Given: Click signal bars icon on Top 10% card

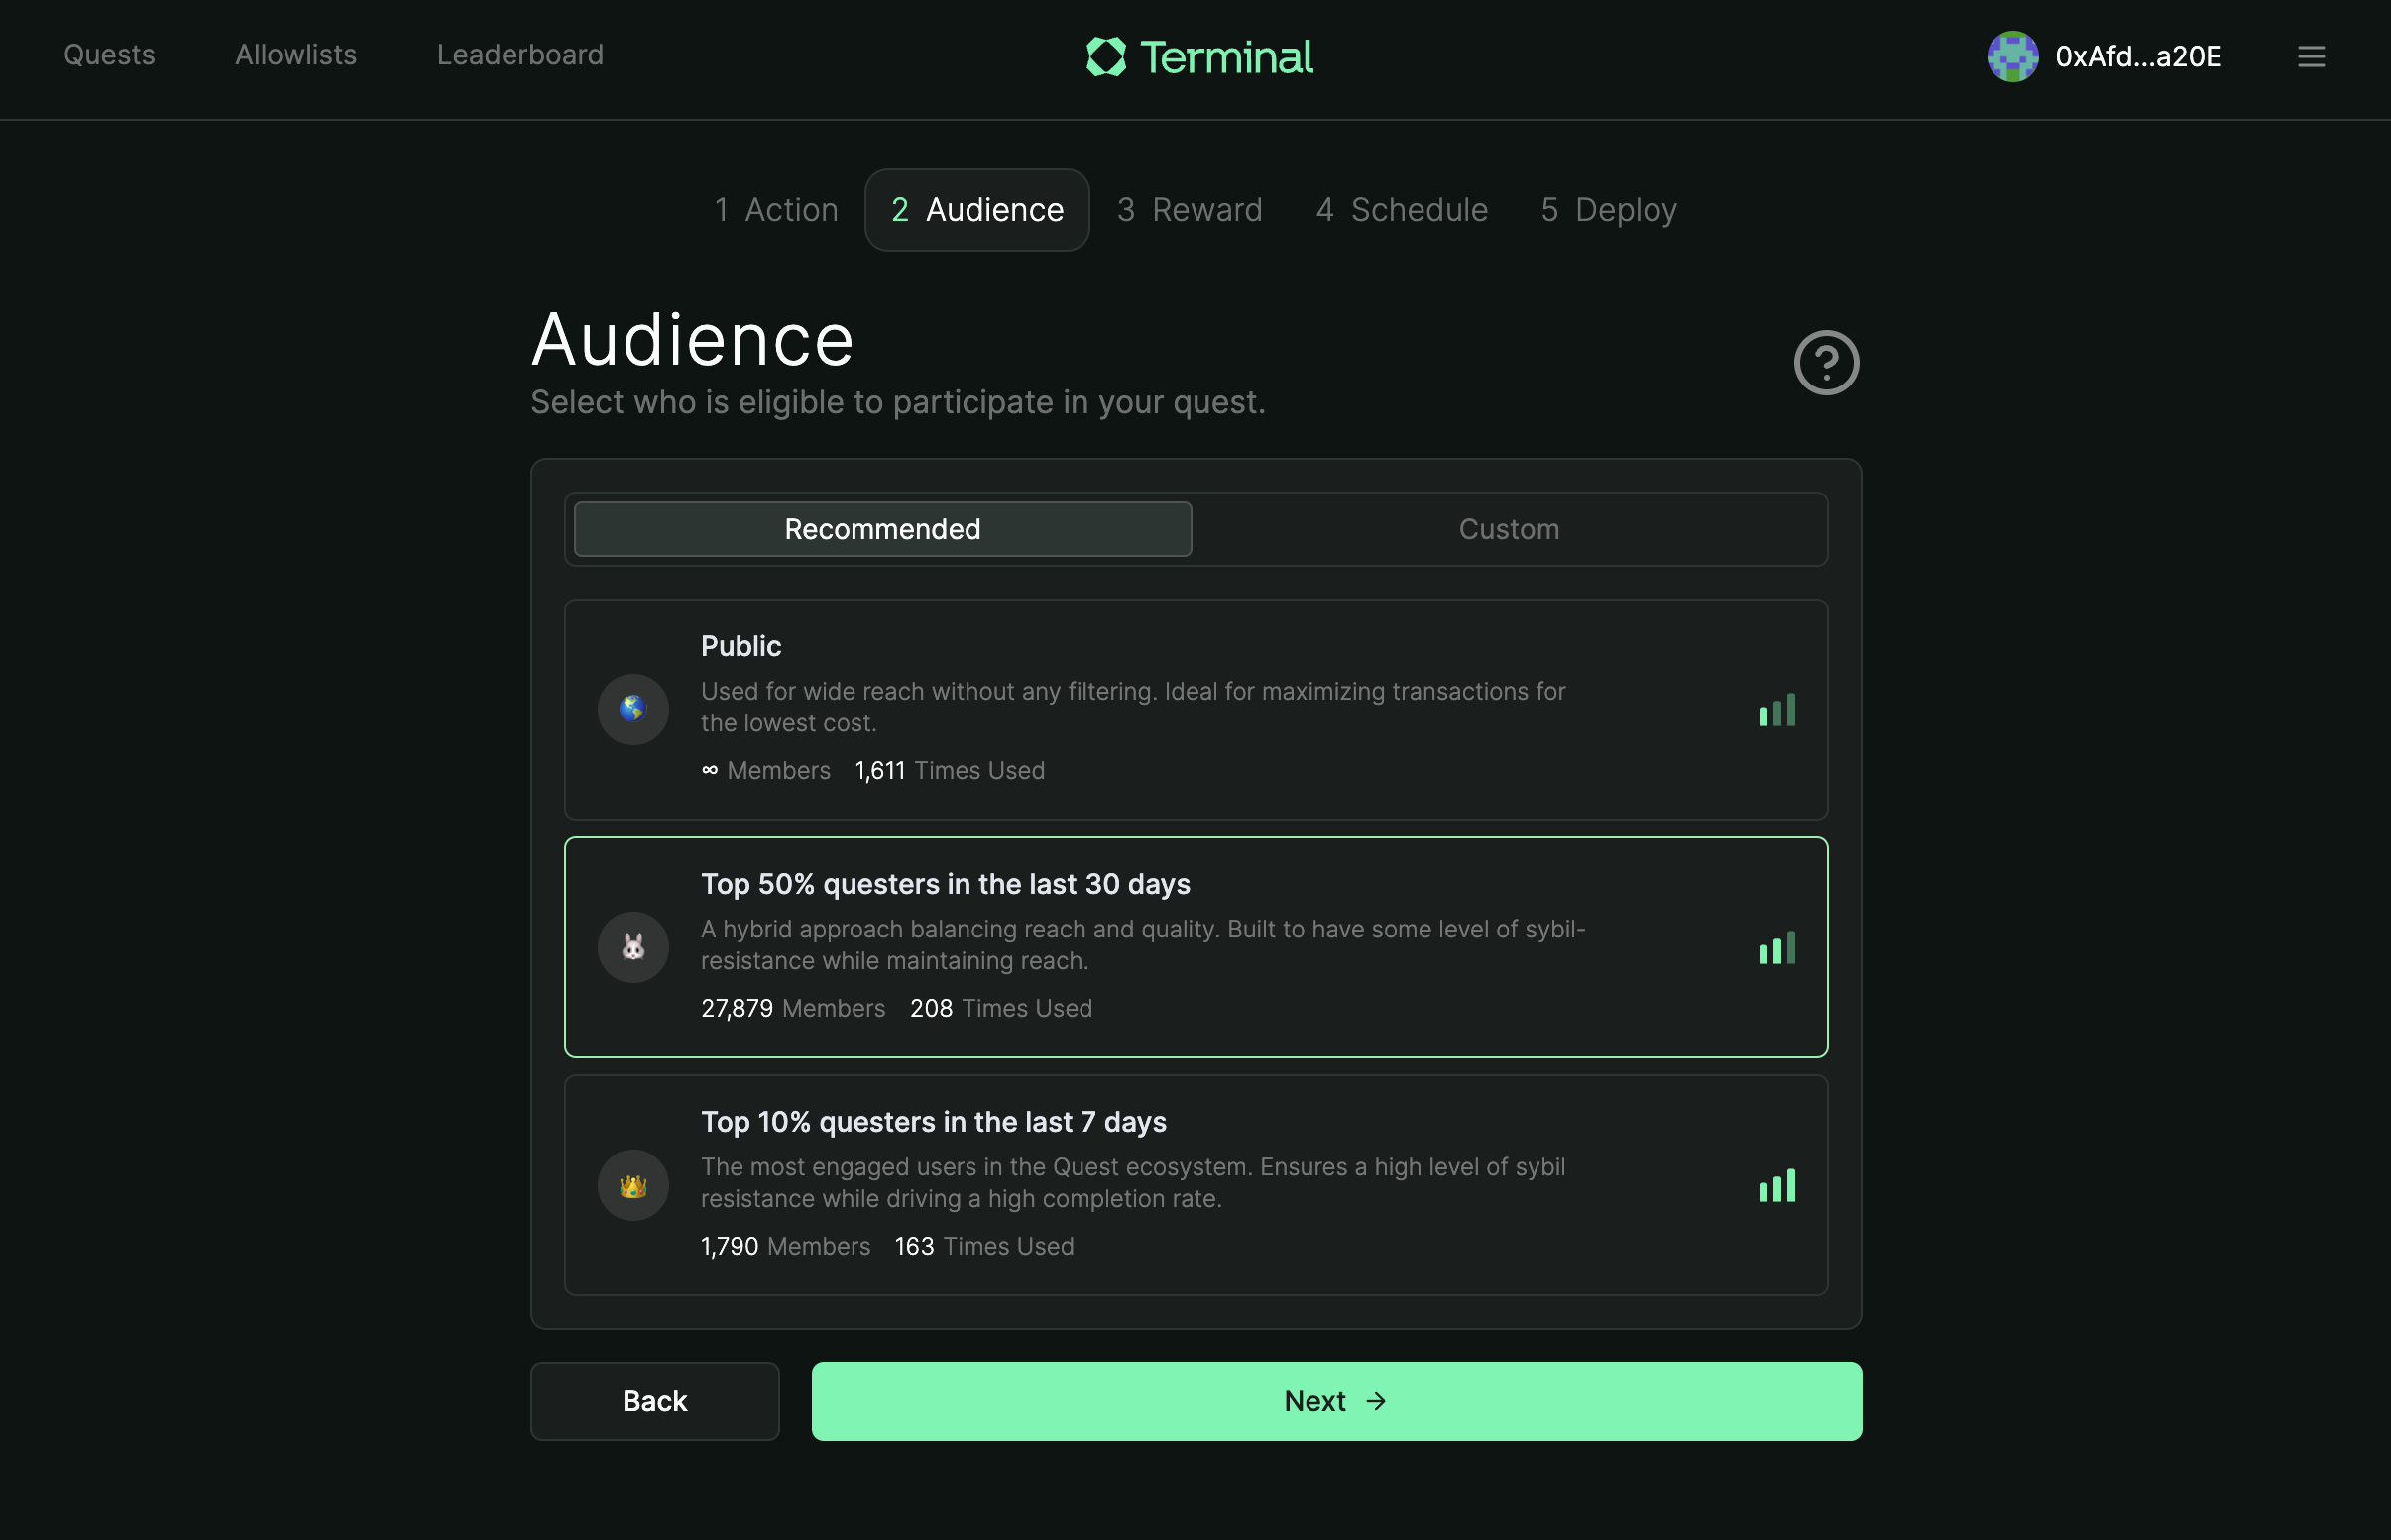Looking at the screenshot, I should tap(1776, 1186).
